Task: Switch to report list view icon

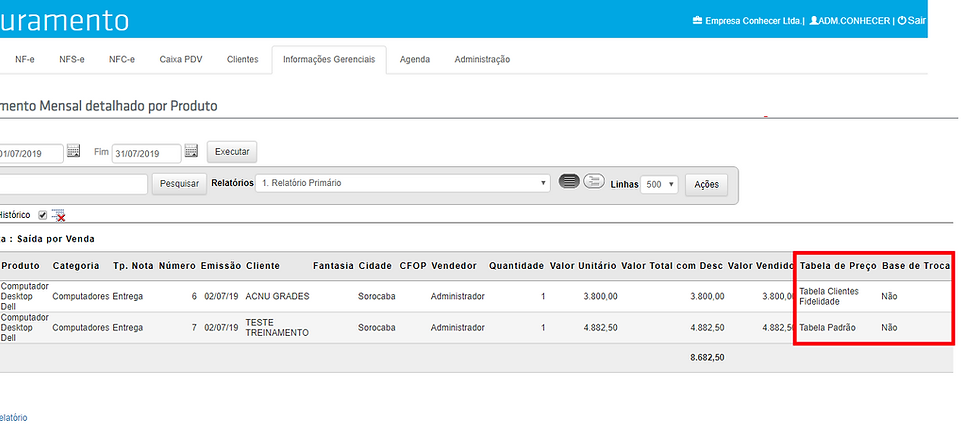Action: (x=569, y=182)
